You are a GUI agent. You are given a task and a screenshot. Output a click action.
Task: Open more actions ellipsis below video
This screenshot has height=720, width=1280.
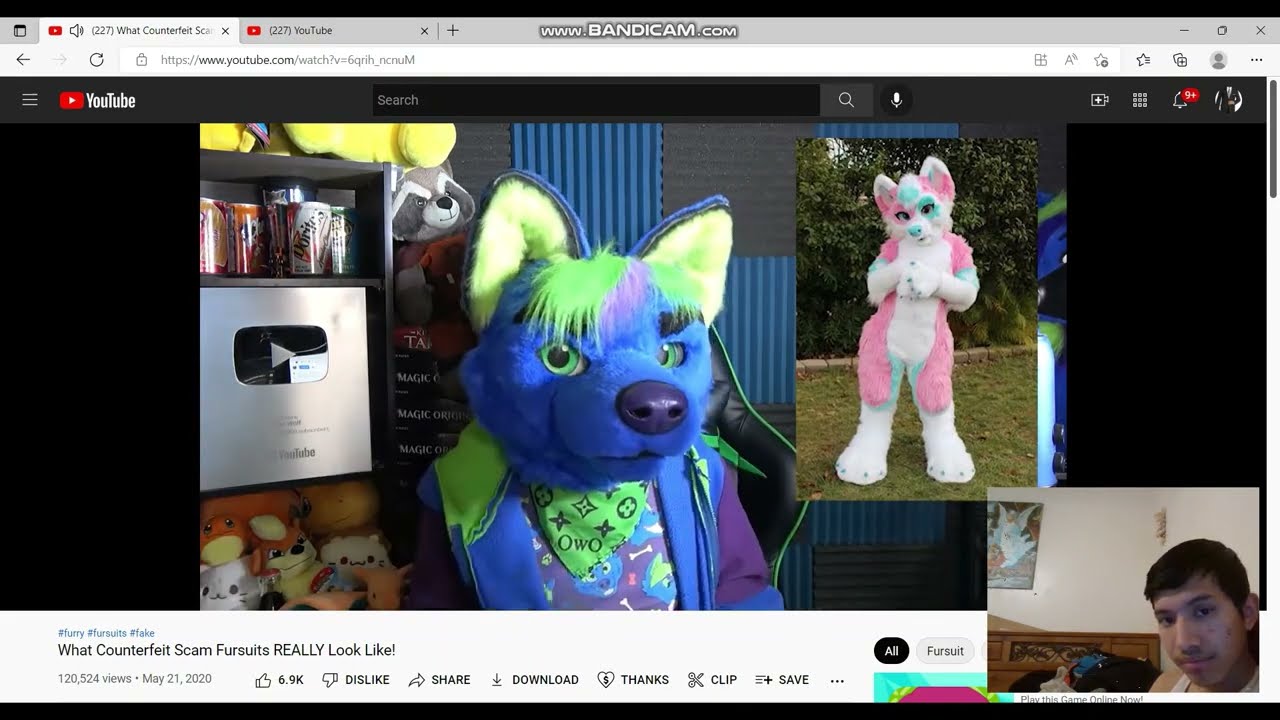coord(837,680)
